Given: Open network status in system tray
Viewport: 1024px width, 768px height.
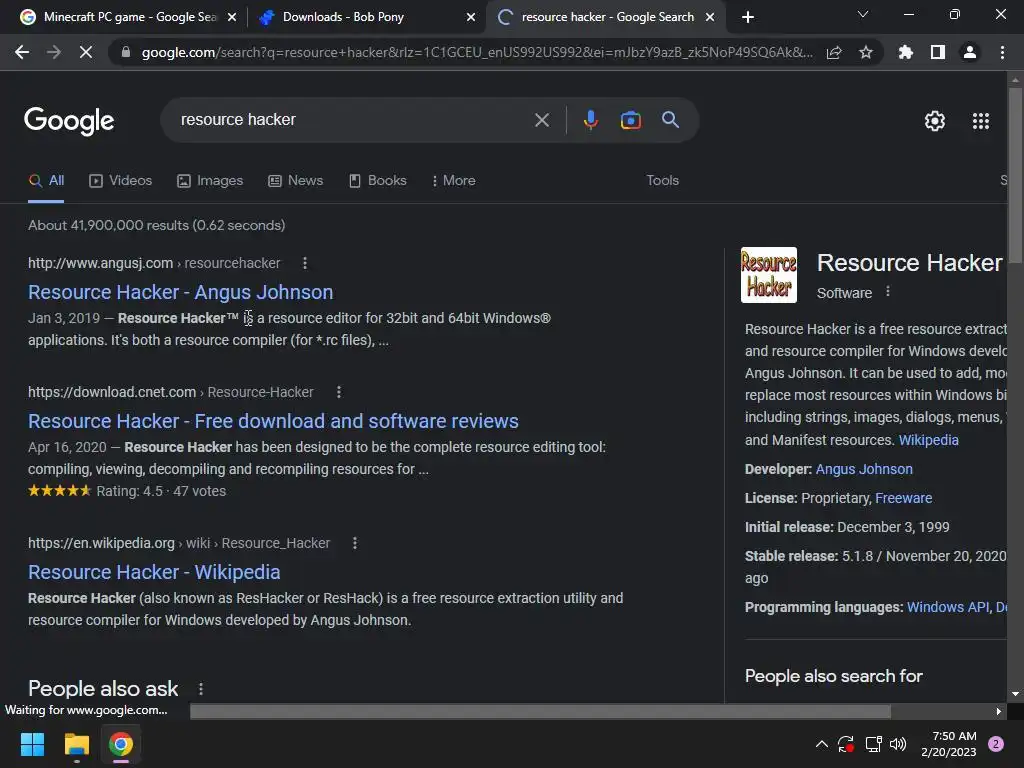Looking at the screenshot, I should point(873,744).
